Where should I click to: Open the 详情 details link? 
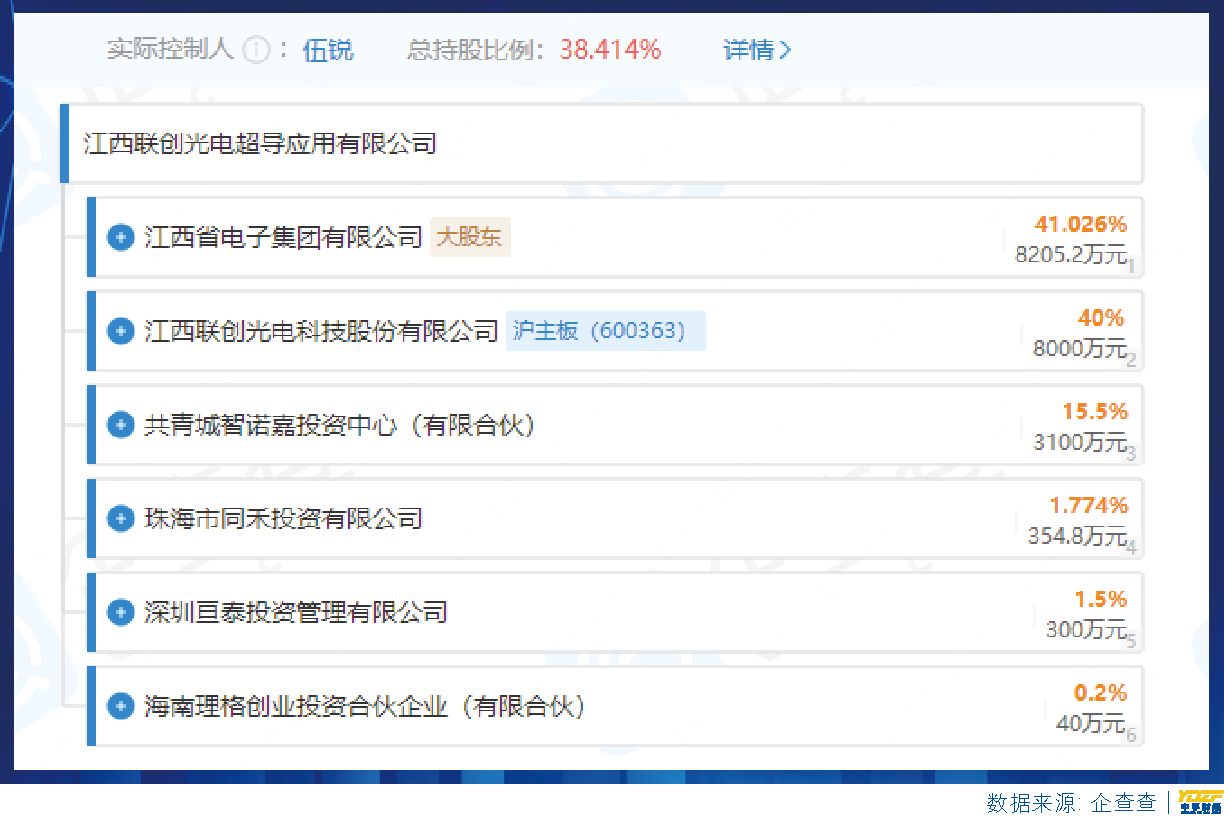757,50
